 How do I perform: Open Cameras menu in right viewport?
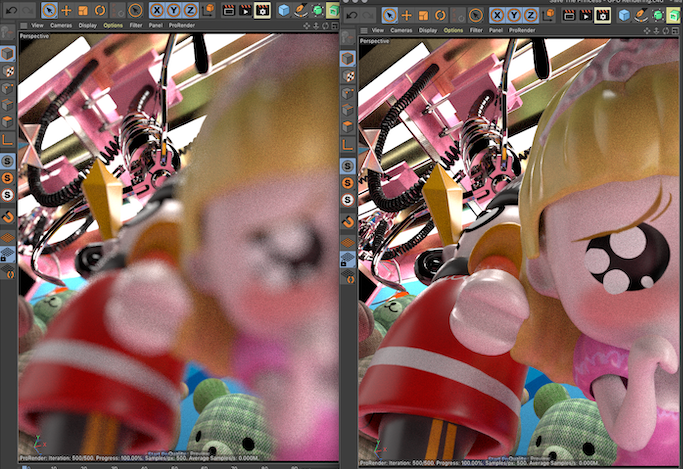coord(401,30)
